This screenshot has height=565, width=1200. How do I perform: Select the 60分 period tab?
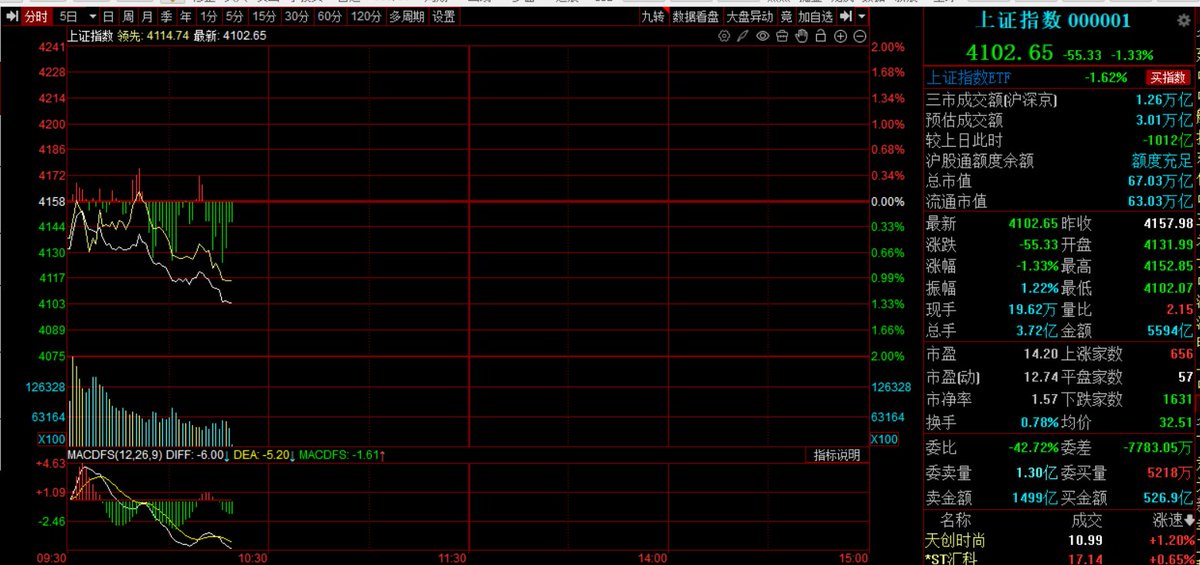[x=329, y=16]
